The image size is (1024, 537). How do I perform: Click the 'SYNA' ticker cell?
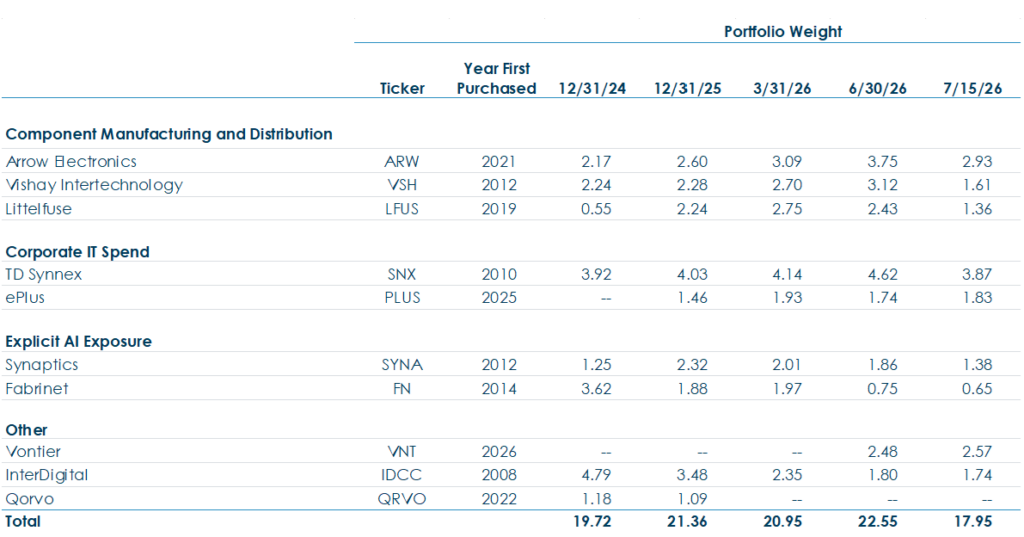coord(402,365)
